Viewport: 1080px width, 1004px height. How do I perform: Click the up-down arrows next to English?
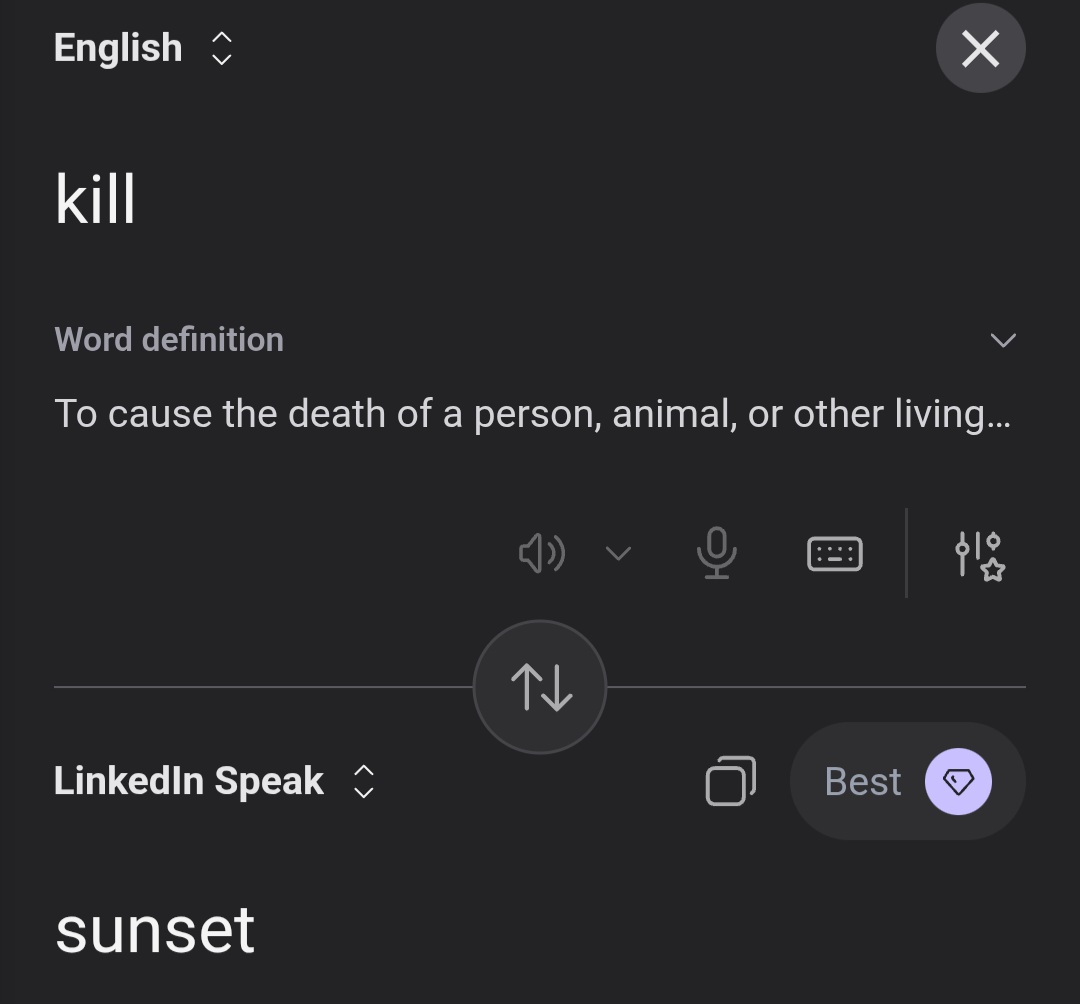222,48
